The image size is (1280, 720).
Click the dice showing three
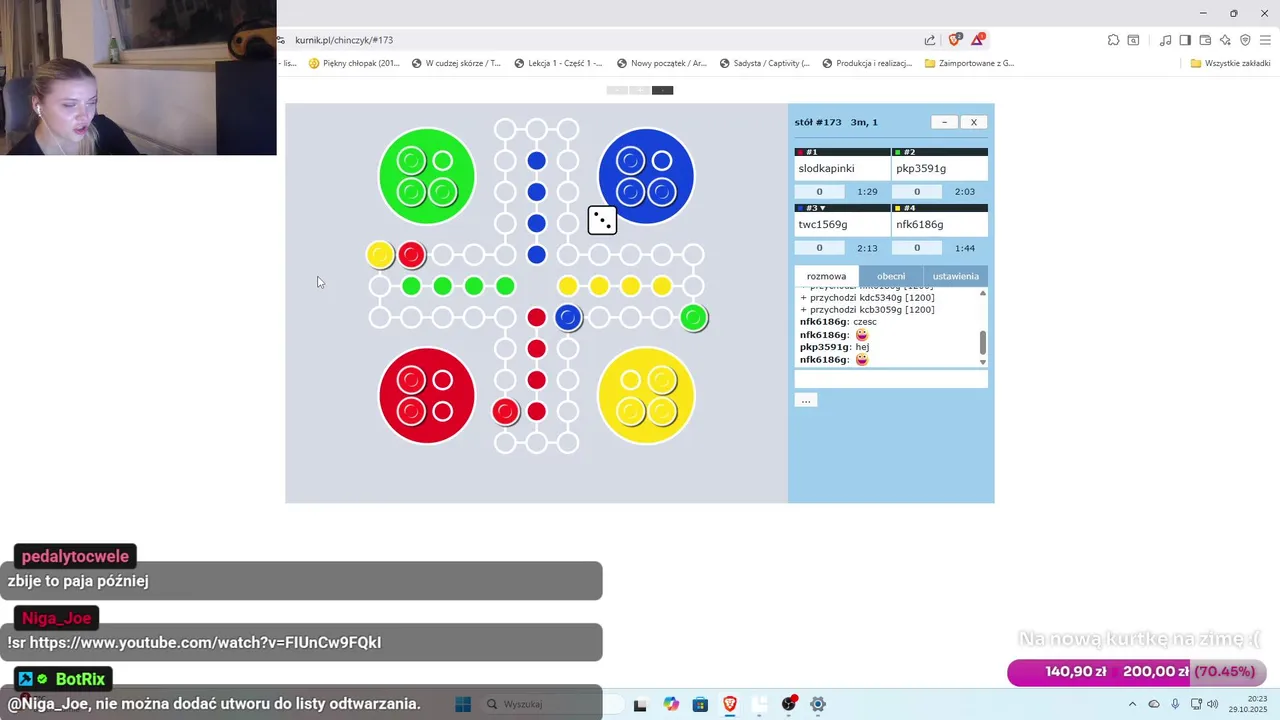(x=602, y=220)
